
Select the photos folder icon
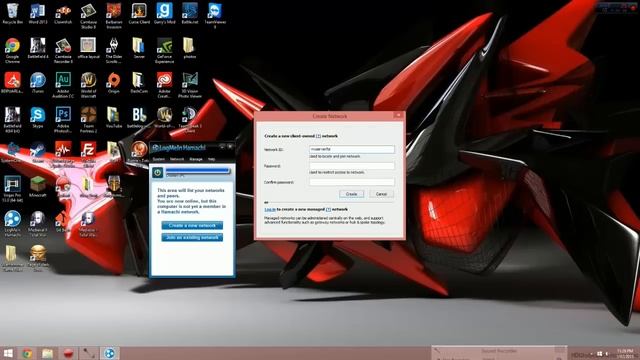point(189,48)
